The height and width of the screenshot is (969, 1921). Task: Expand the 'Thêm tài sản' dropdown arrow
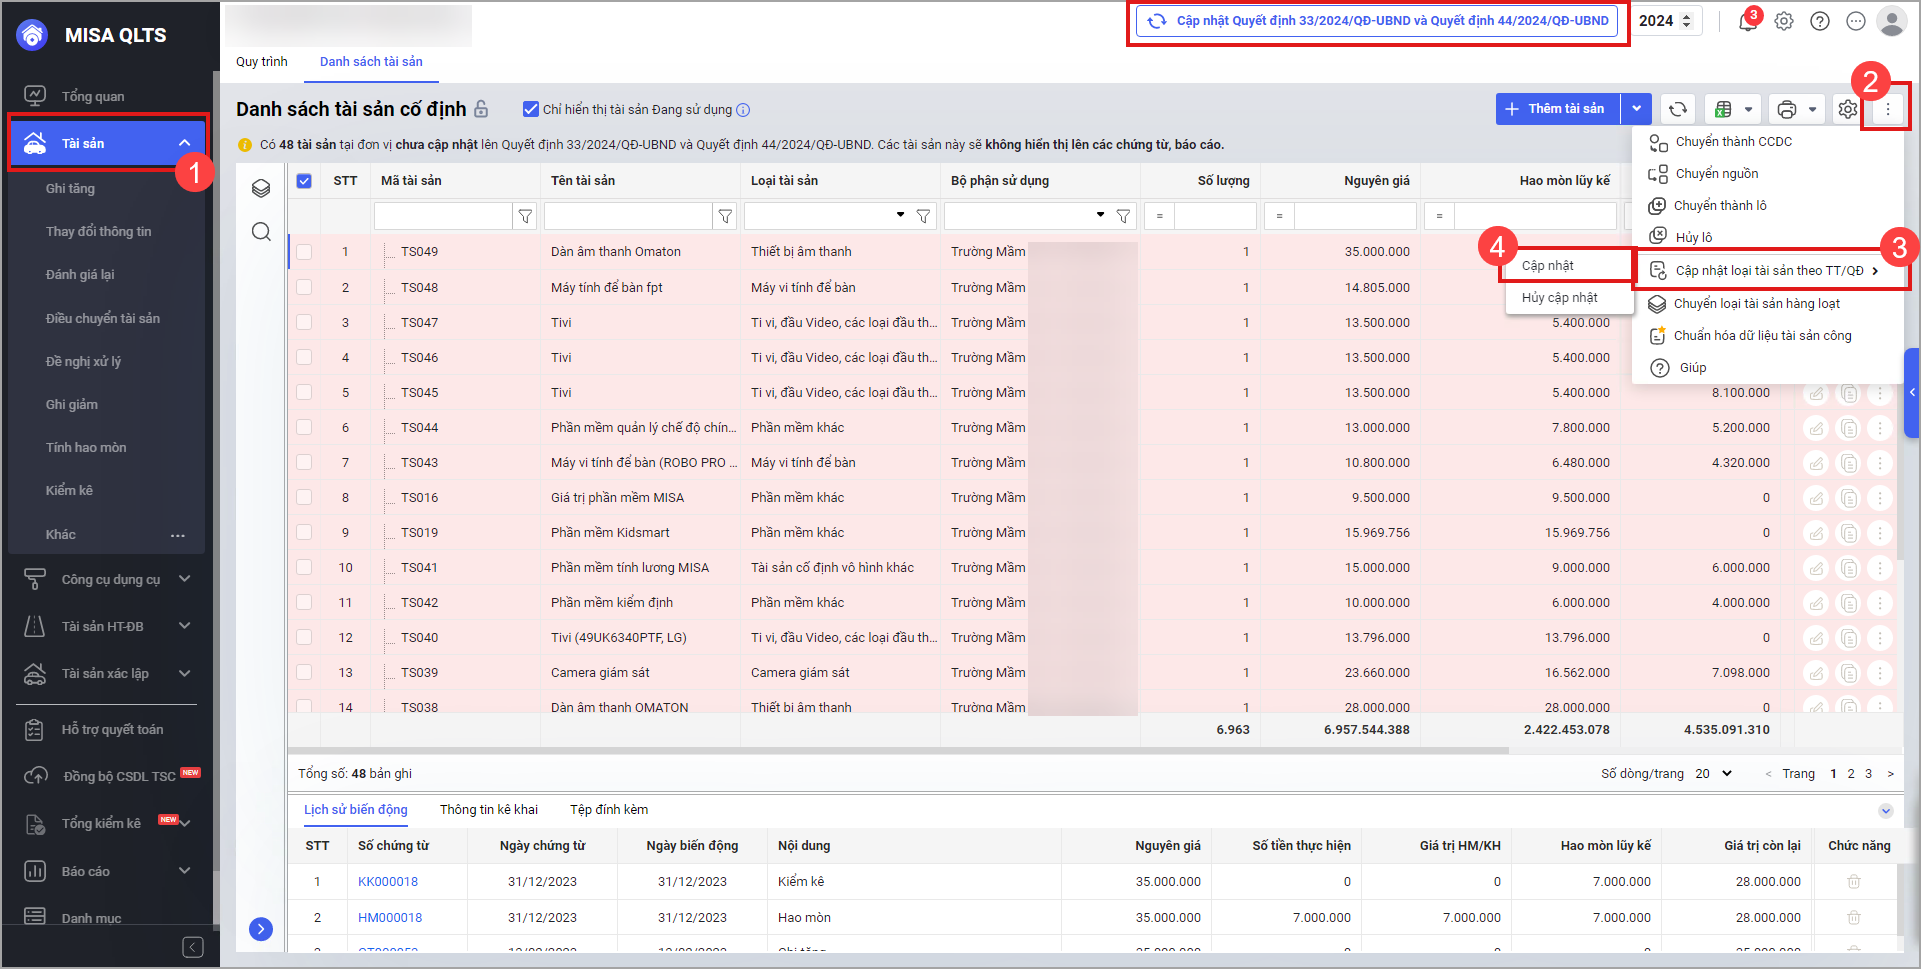point(1636,109)
